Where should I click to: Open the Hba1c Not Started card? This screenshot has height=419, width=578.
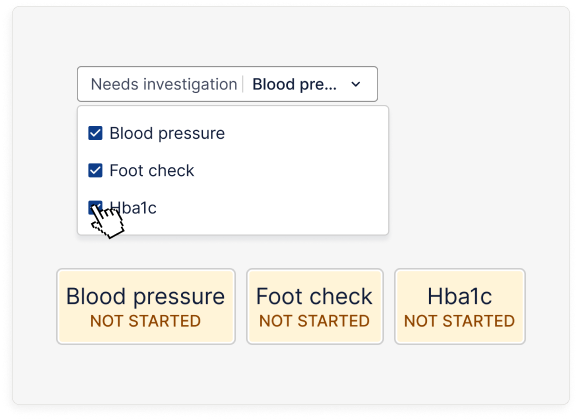(460, 307)
